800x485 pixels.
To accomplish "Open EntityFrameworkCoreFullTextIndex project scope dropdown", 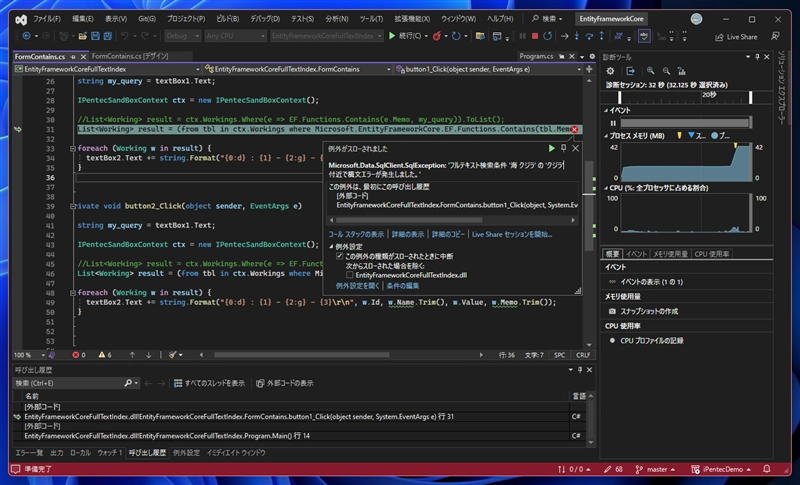I will pyautogui.click(x=108, y=69).
